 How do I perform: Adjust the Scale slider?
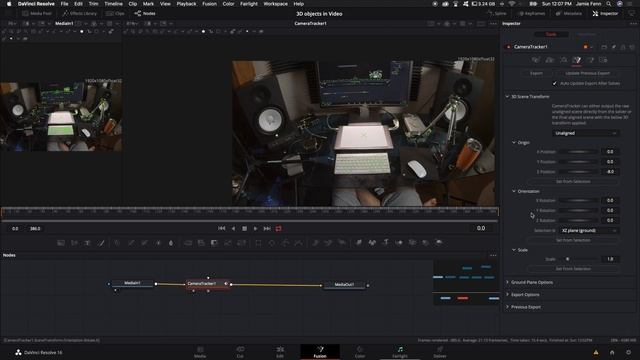578,259
